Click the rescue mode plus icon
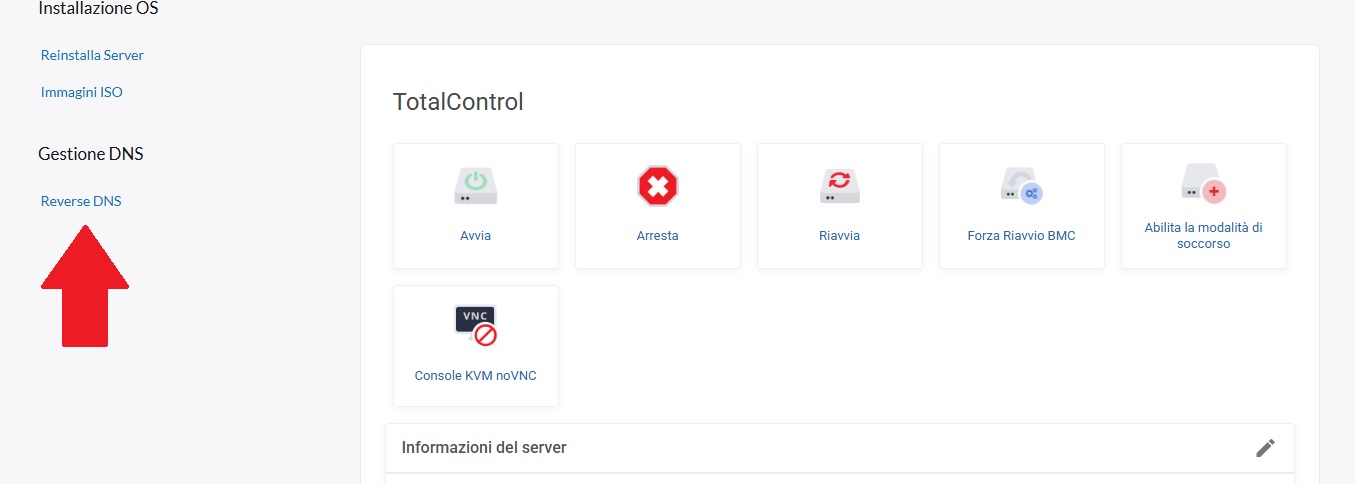Viewport: 1355px width, 484px height. 1203,185
